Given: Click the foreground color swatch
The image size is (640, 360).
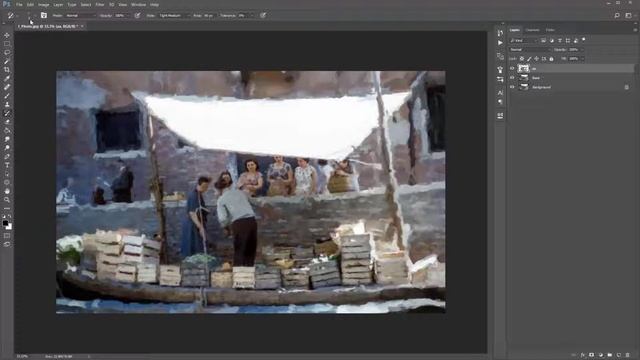Looking at the screenshot, I should [x=5, y=223].
